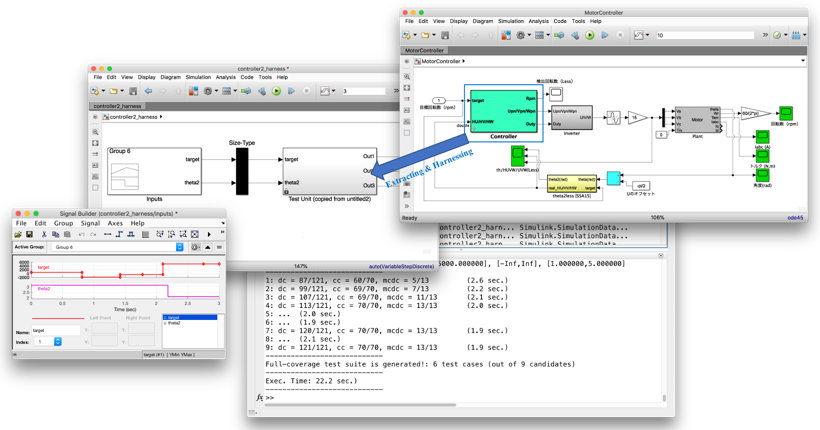The image size is (820, 430).
Task: Select theta2 in Signal Builder signal list
Action: click(174, 323)
